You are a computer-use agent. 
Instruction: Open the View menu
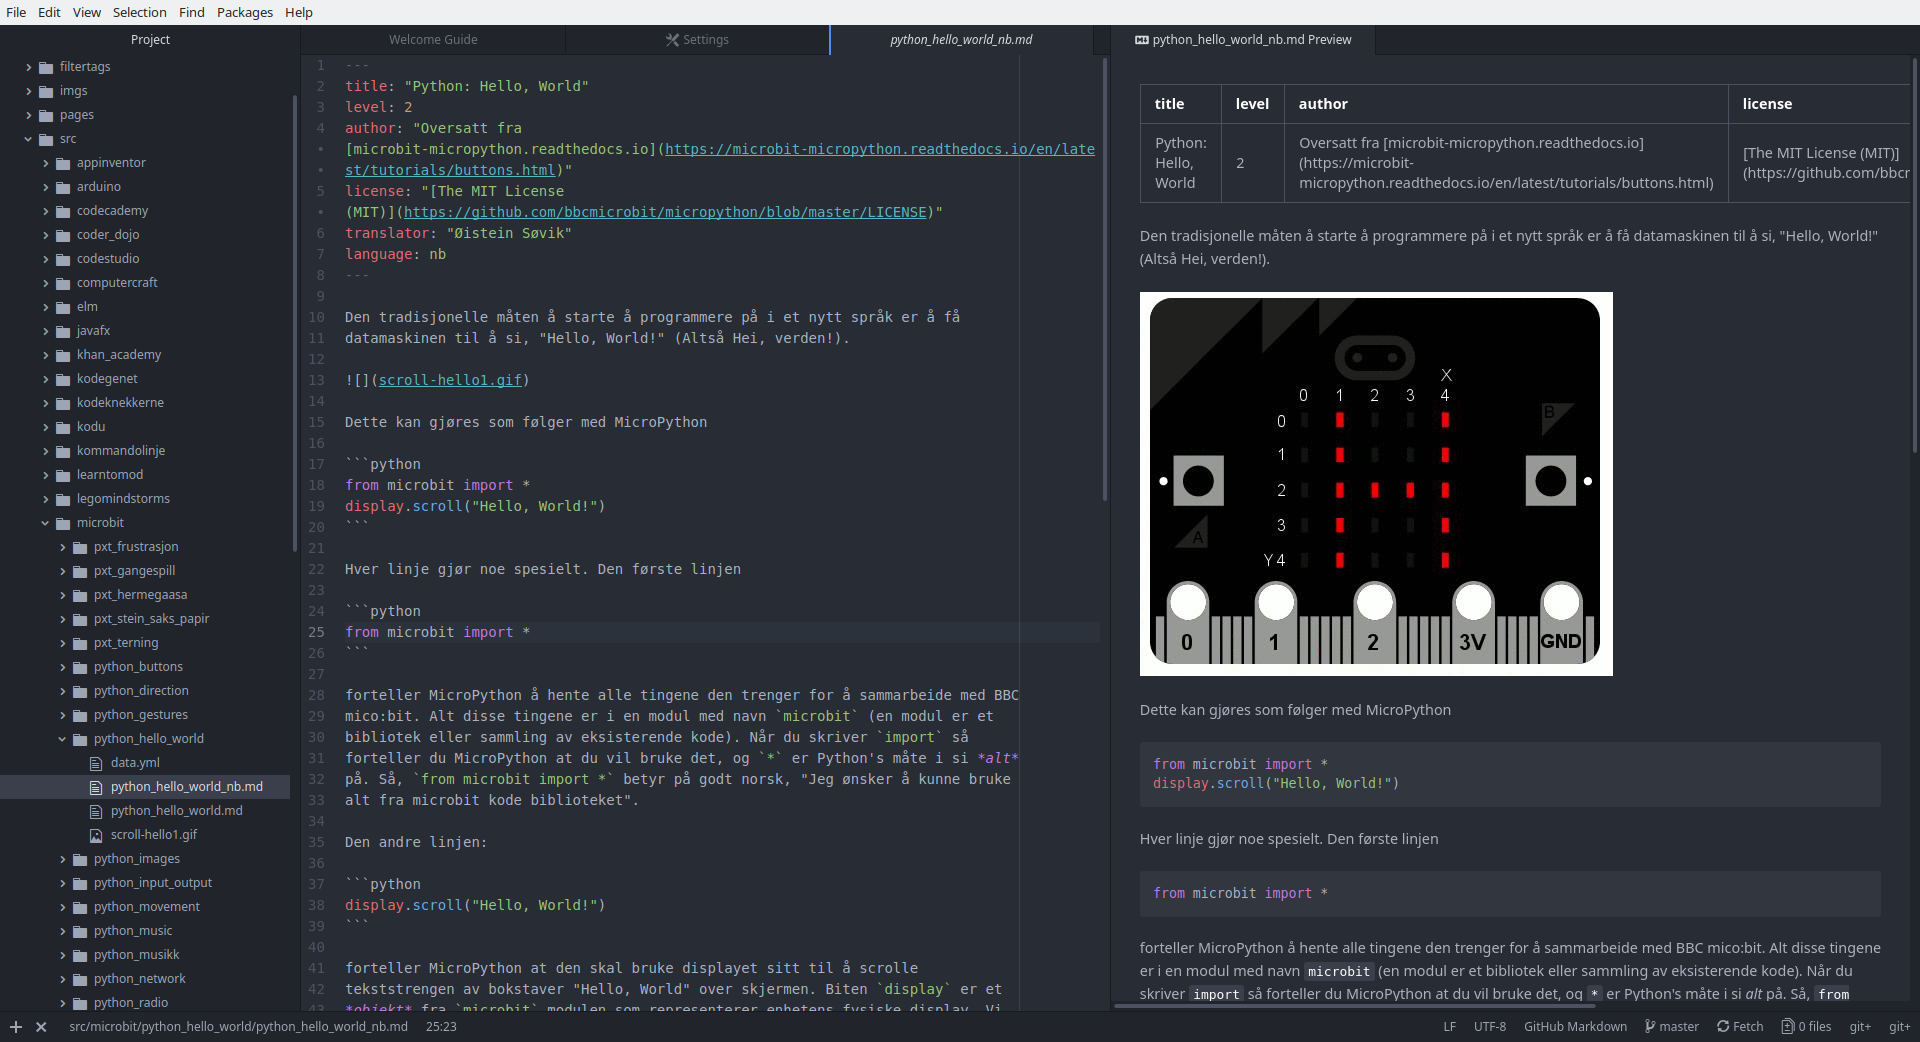pyautogui.click(x=87, y=12)
